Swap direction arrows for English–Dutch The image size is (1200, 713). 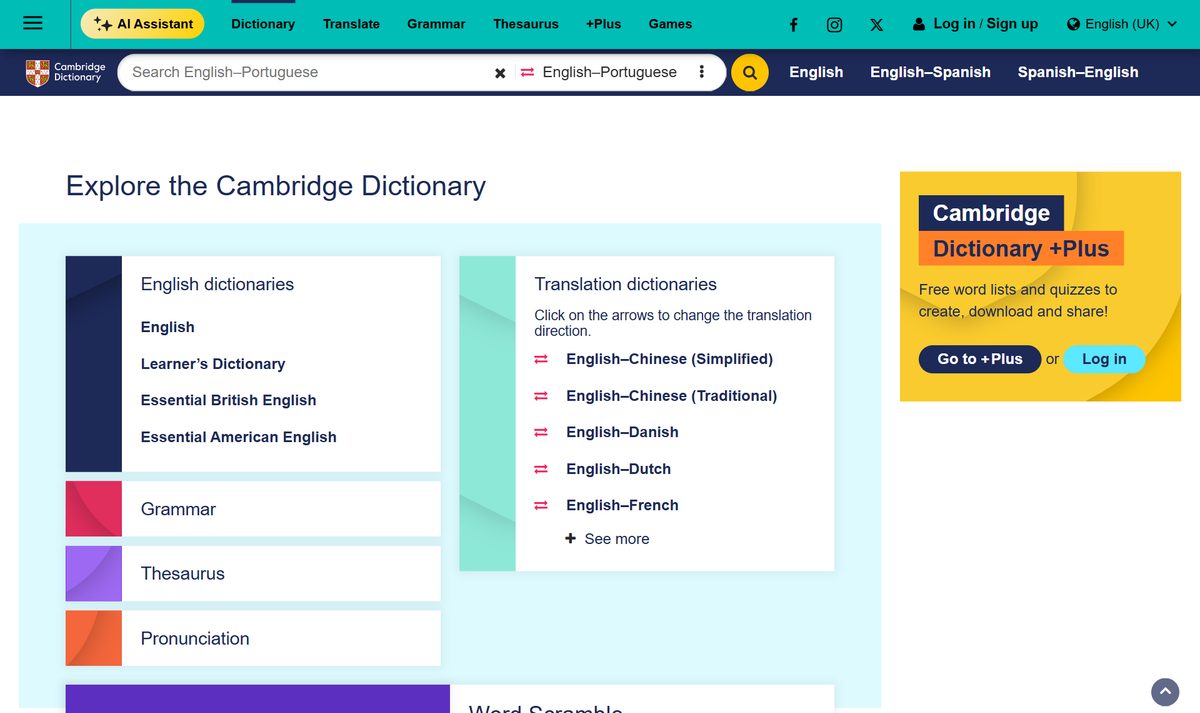click(541, 469)
